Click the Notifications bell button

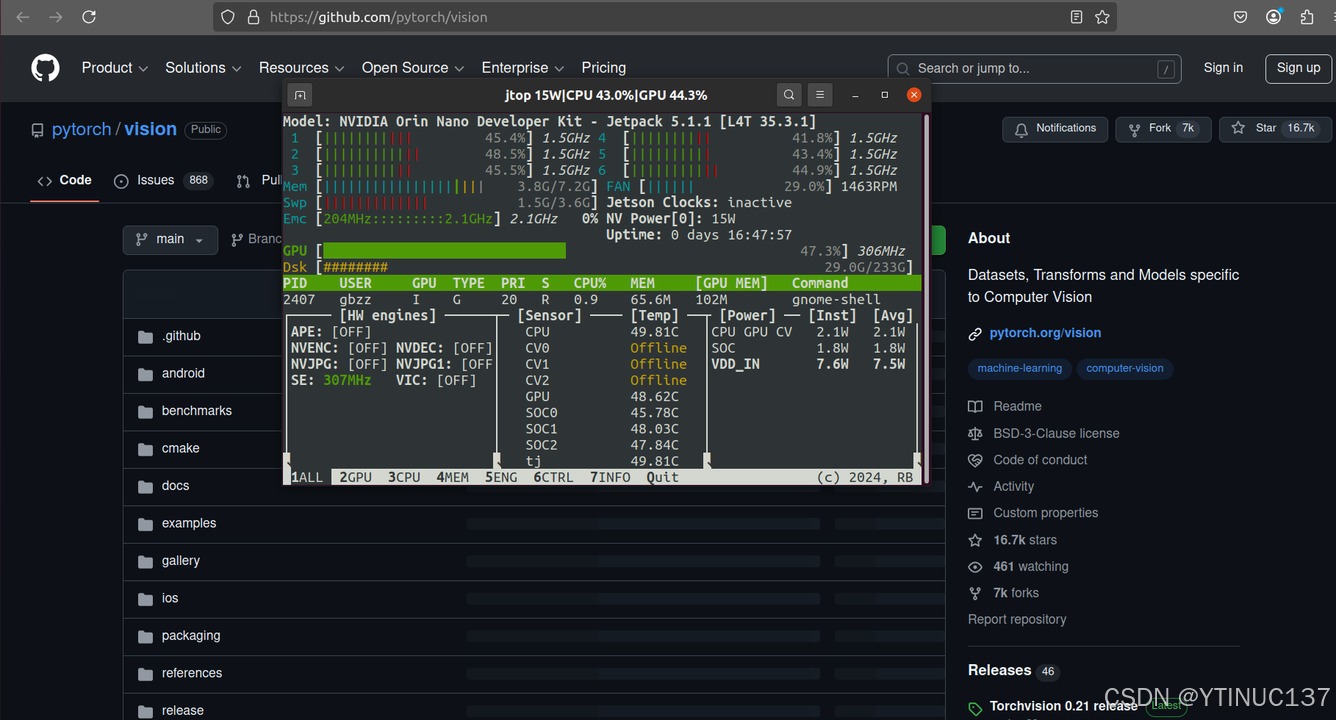pyautogui.click(x=1055, y=129)
